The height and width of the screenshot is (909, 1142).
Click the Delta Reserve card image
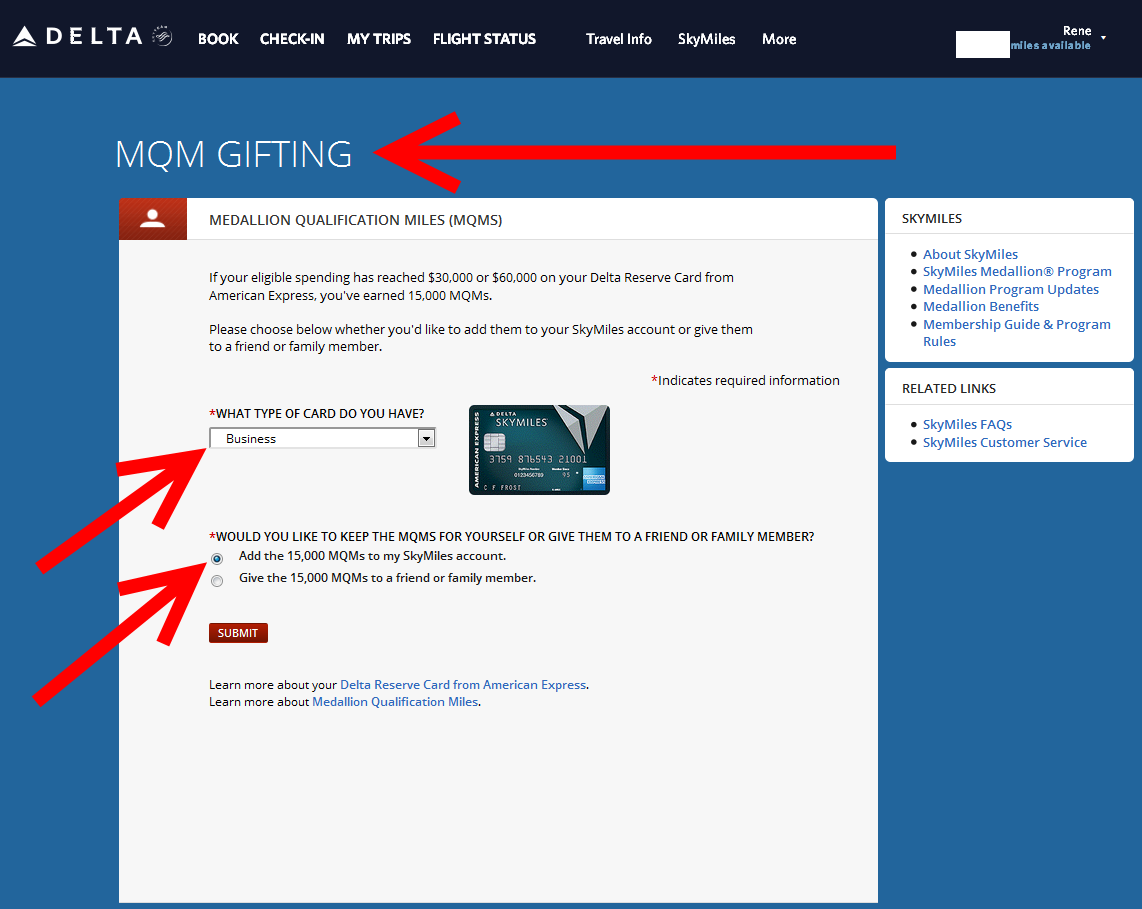(x=539, y=450)
